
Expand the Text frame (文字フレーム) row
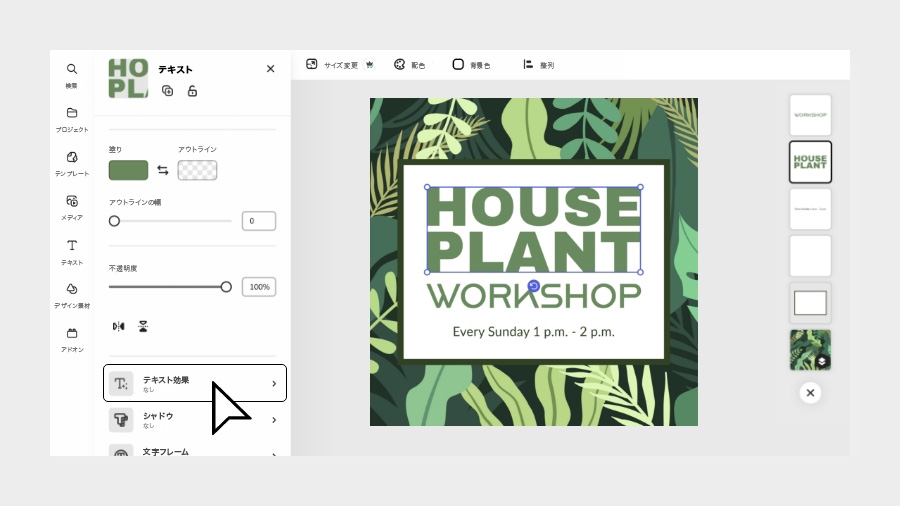tap(195, 451)
